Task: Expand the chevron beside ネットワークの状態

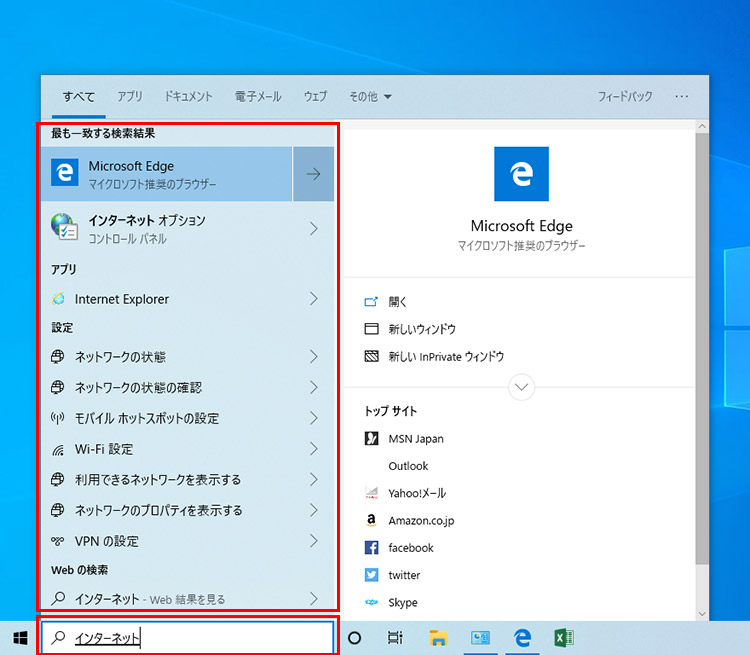Action: [x=313, y=357]
